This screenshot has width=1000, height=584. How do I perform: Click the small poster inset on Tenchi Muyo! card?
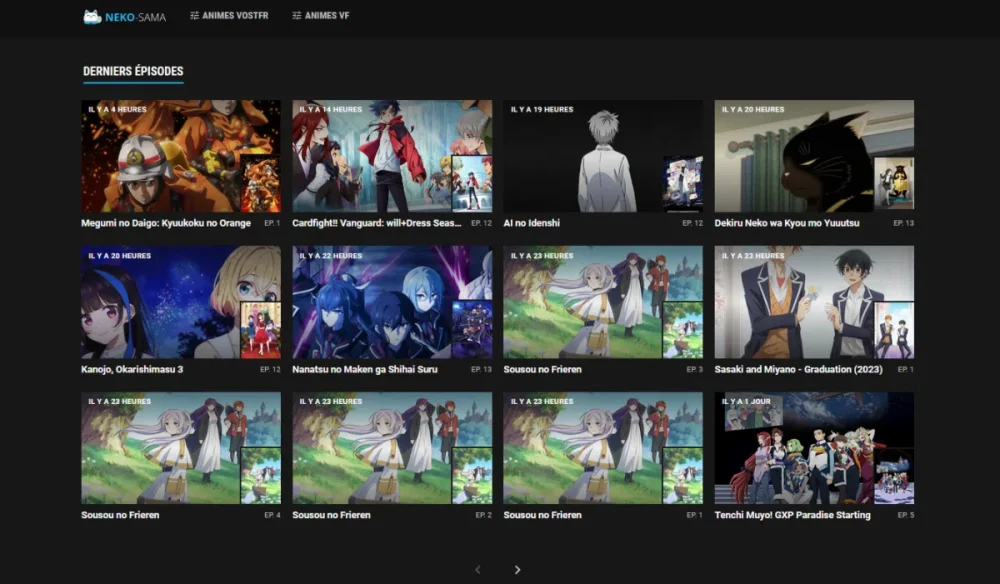pos(894,476)
